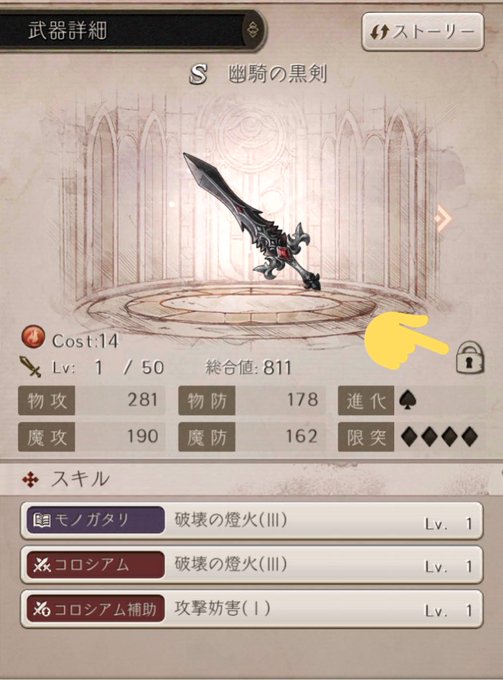The image size is (503, 680).
Task: Open the モノガタリ skill 破壊の燈火(III)
Action: tap(252, 520)
